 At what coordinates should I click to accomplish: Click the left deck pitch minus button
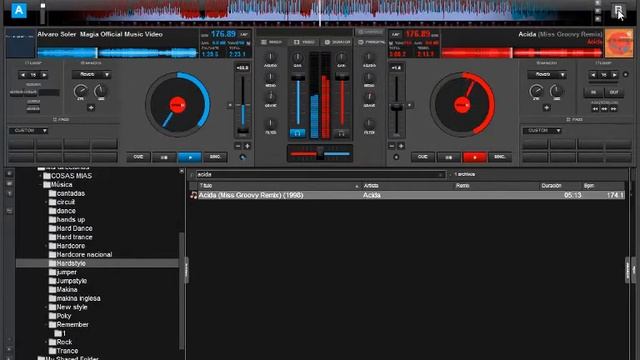pos(238,146)
